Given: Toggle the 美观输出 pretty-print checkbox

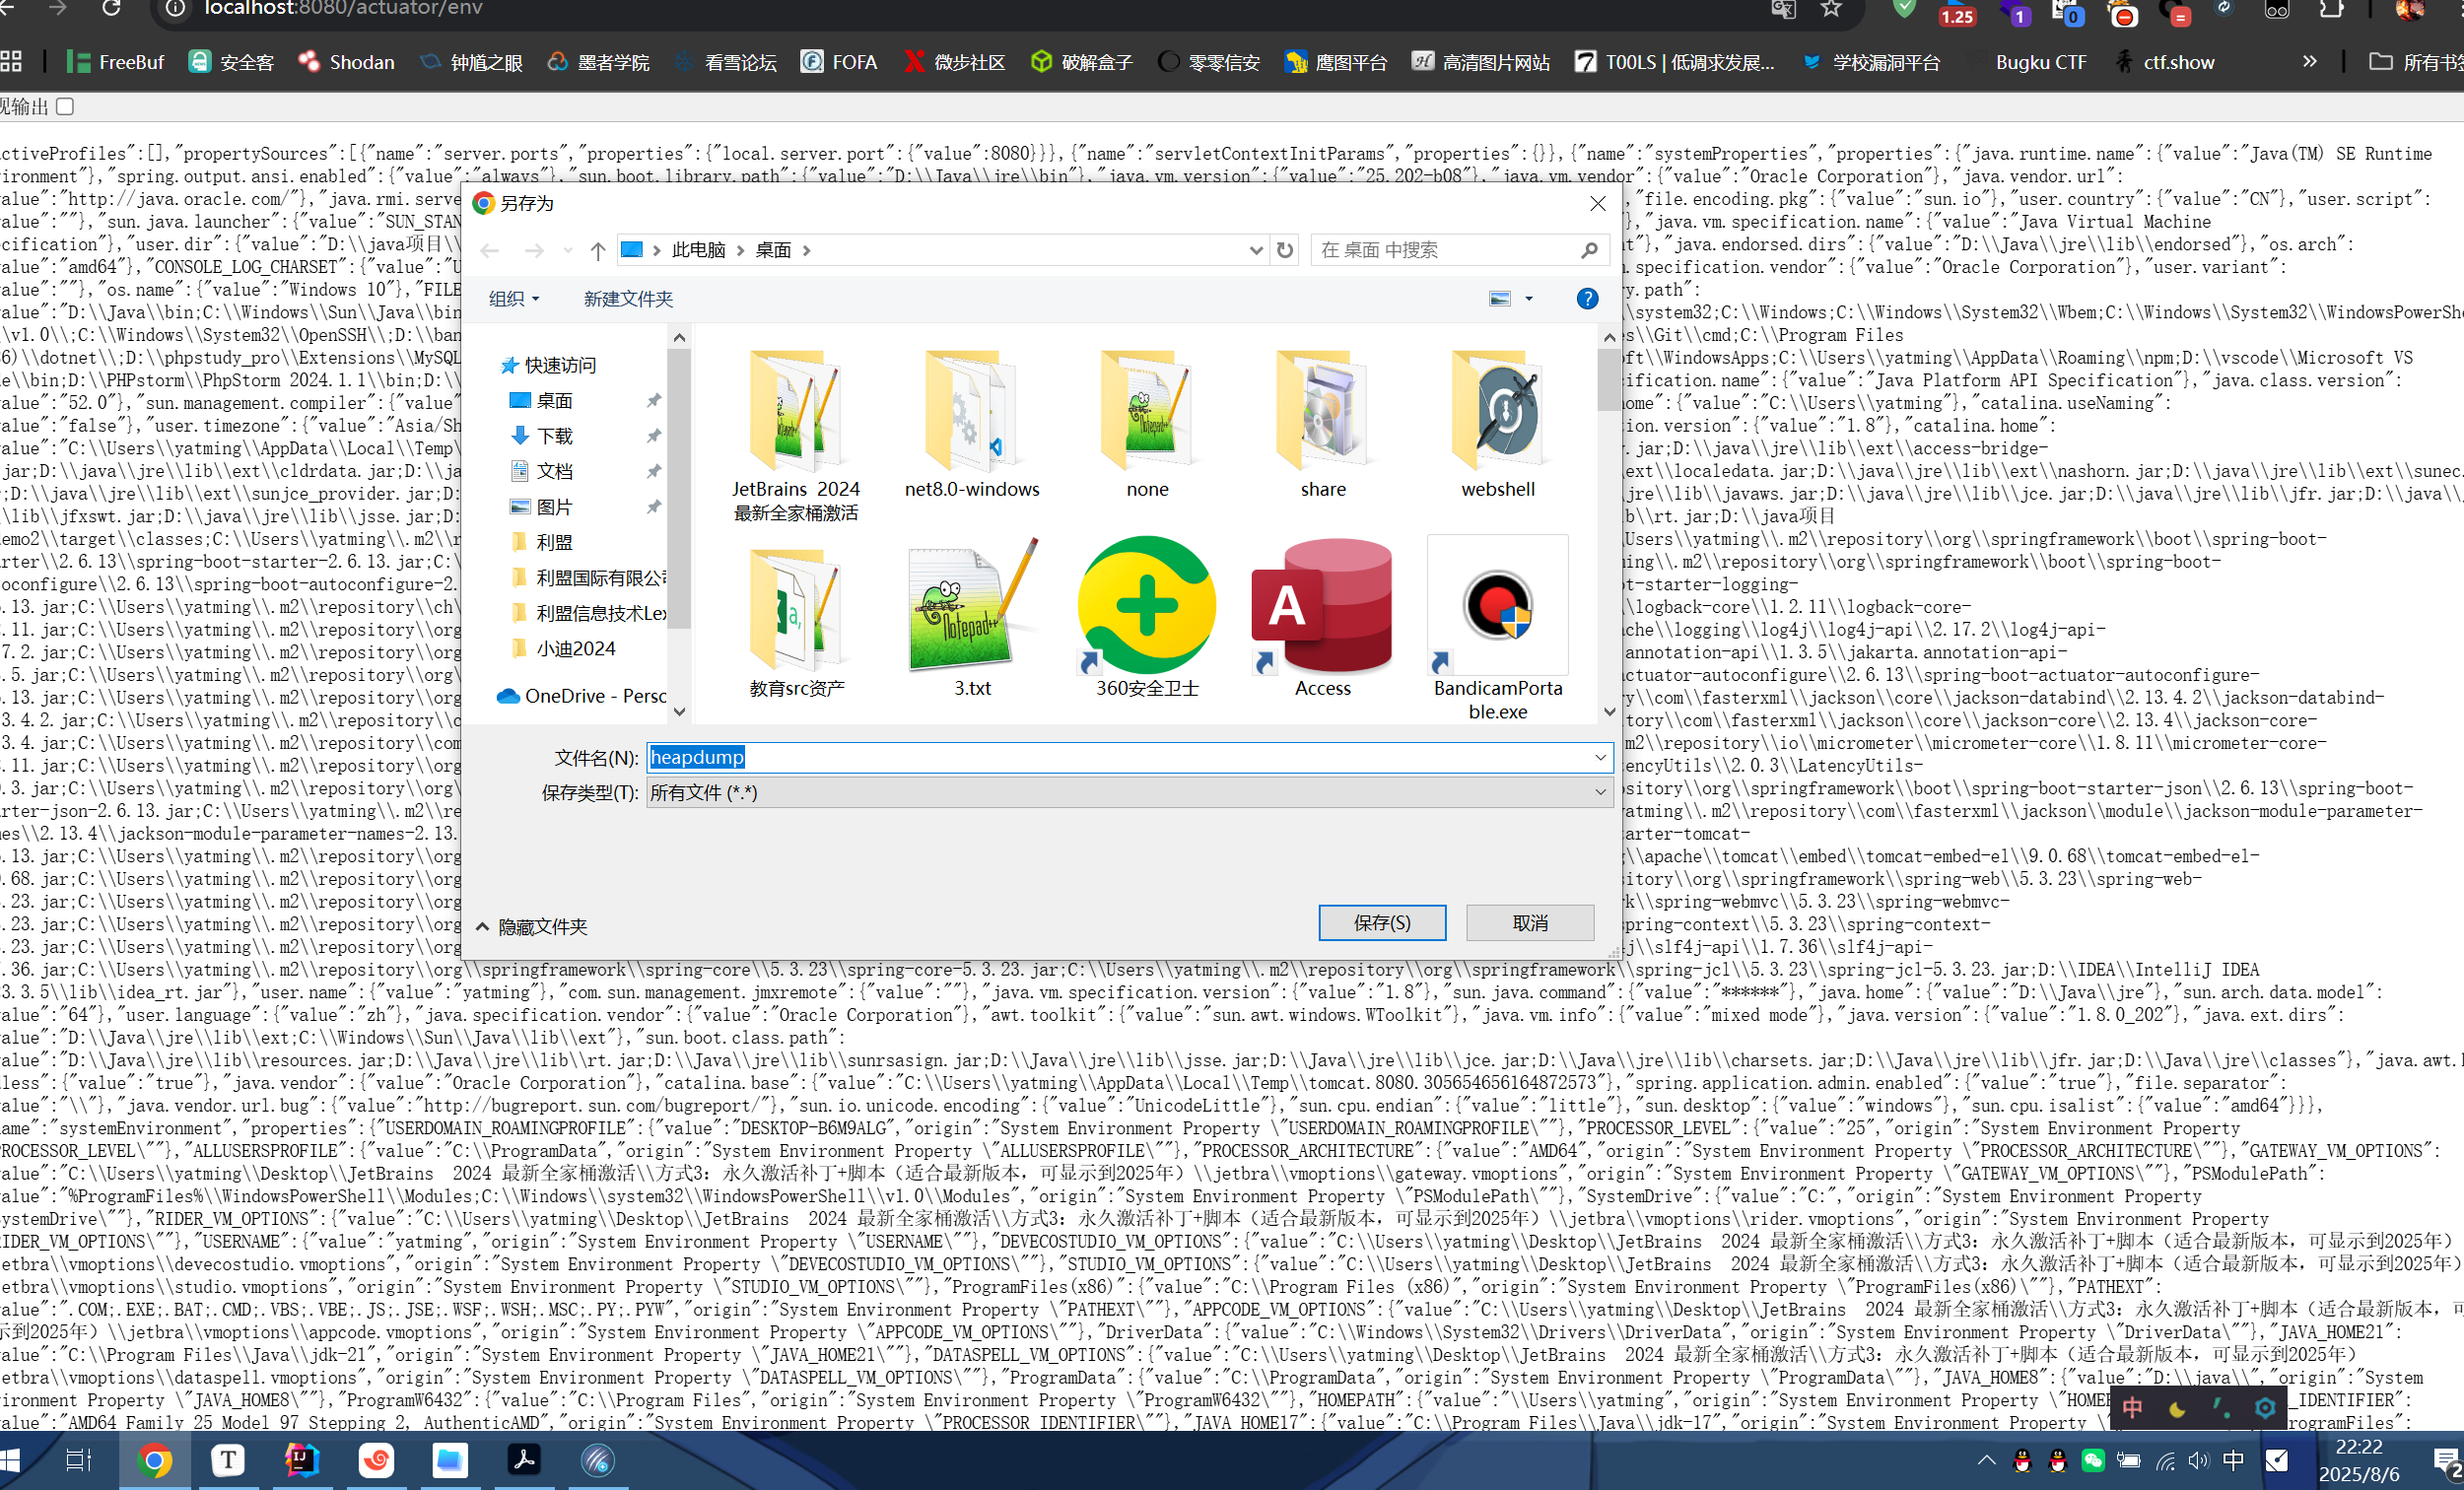Looking at the screenshot, I should click(x=65, y=106).
